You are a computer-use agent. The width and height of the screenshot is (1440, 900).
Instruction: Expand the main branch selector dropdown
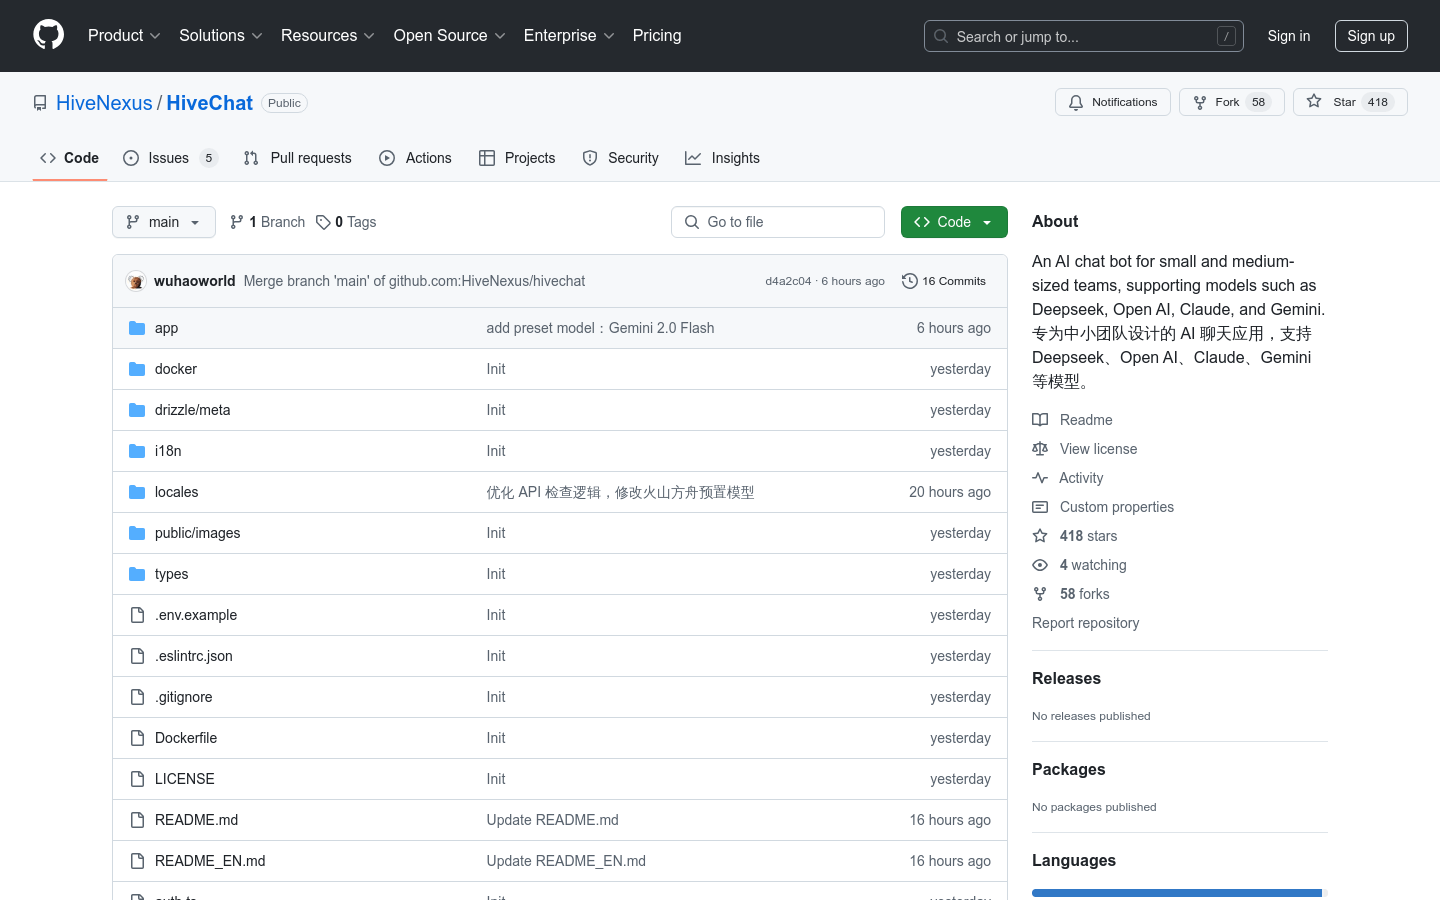(x=164, y=222)
